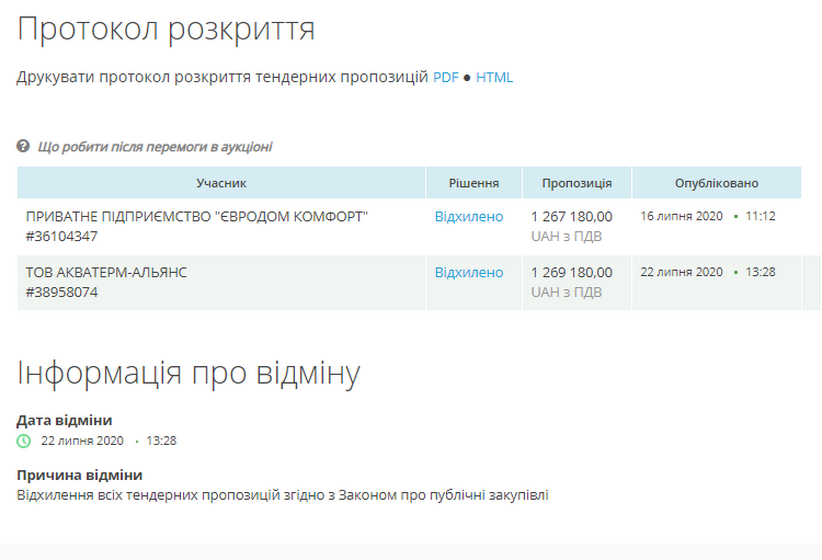
Task: Open the HTML version of the protocol
Action: 494,77
